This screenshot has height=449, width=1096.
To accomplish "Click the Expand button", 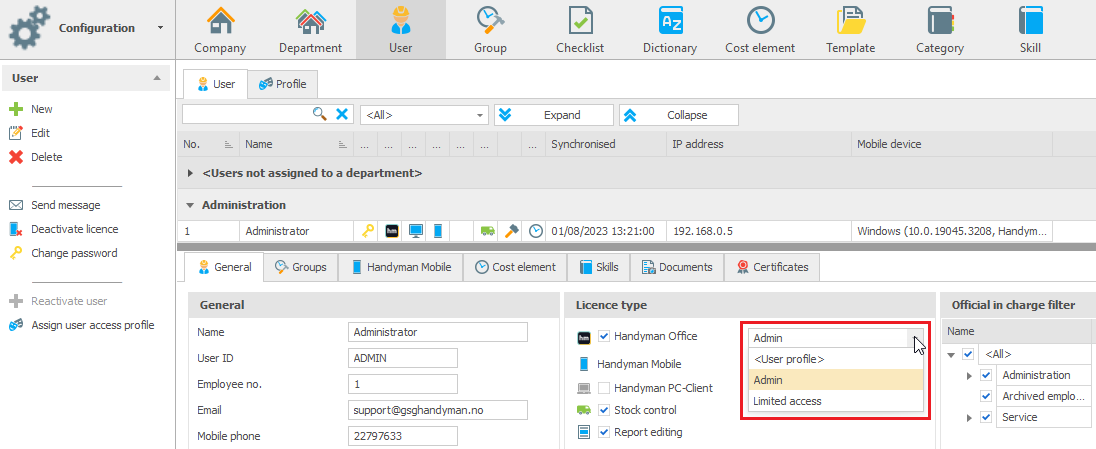I will (554, 115).
